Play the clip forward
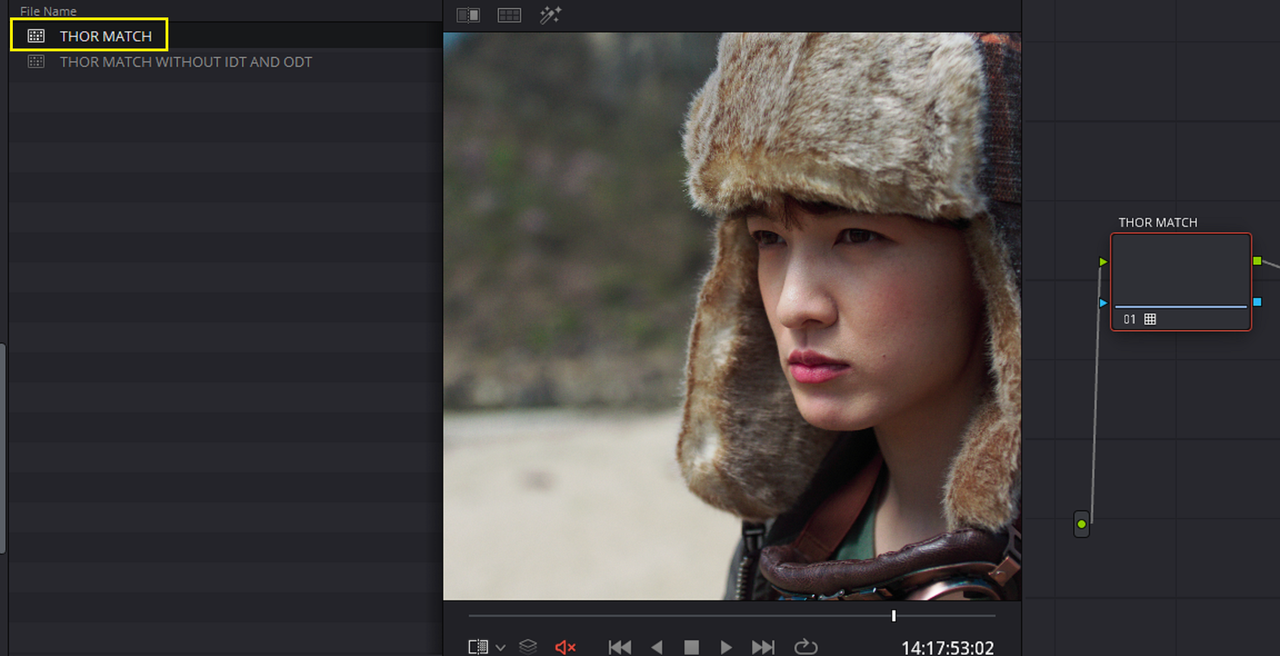Screen dimensions: 1280x656 pos(727,647)
